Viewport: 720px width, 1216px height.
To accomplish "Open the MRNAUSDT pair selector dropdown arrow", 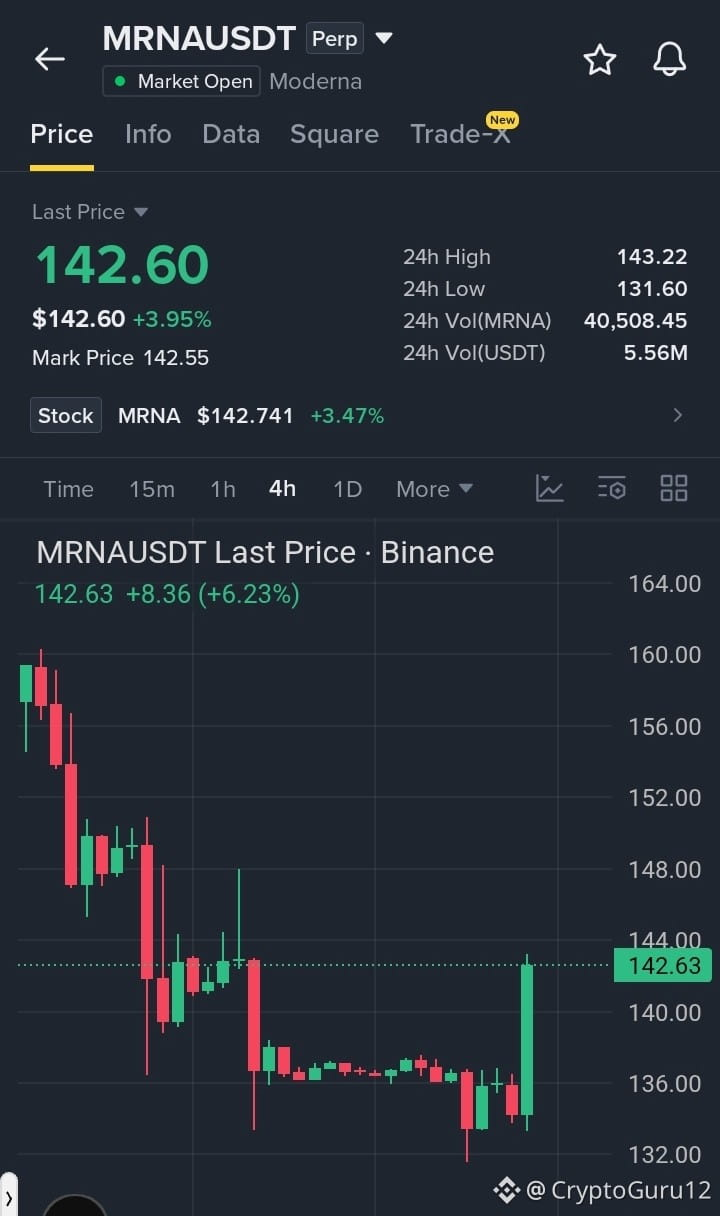I will point(384,39).
